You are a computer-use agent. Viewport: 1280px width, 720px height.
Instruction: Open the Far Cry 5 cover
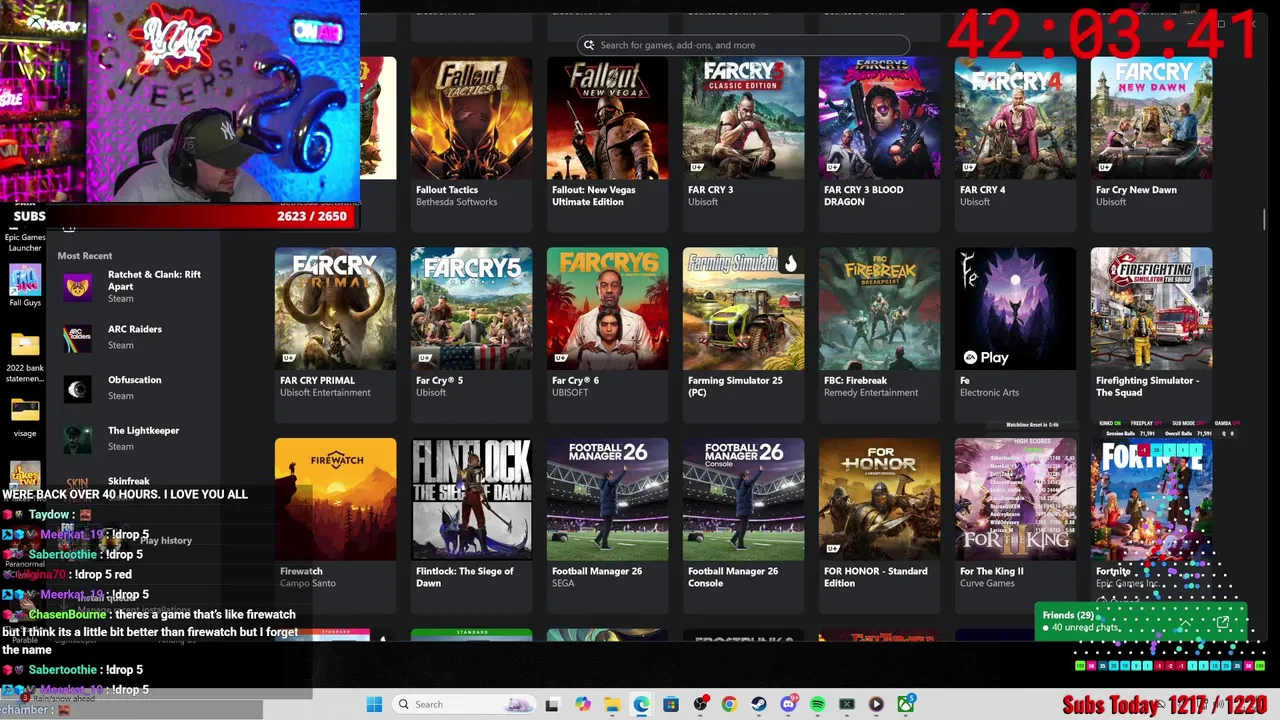[471, 309]
